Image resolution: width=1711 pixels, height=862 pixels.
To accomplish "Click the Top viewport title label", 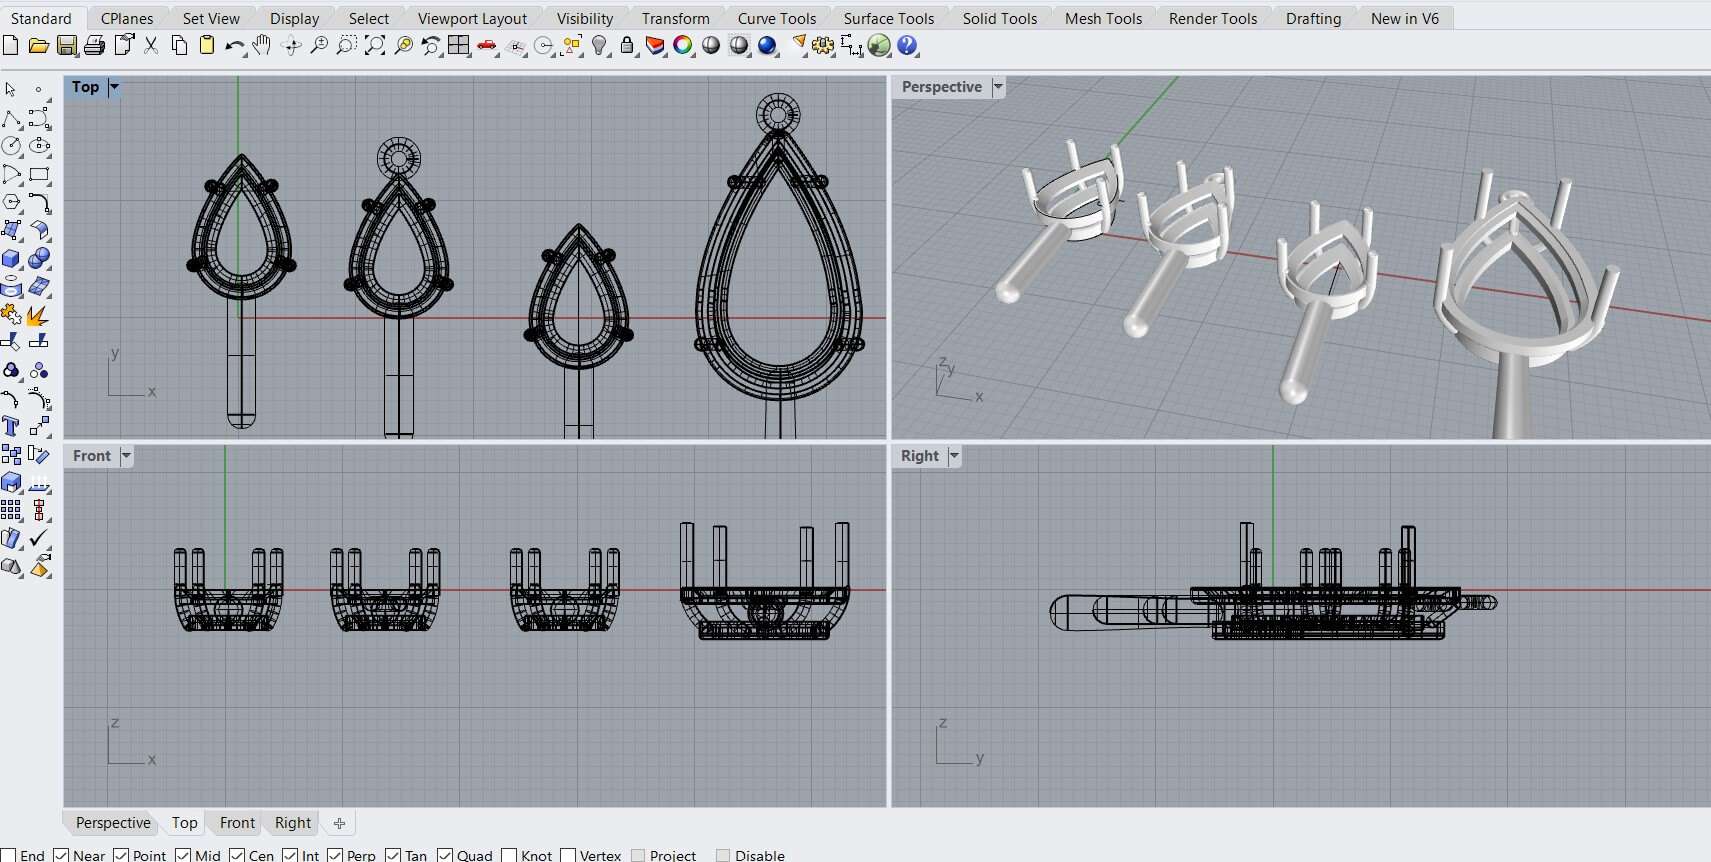I will pos(86,87).
